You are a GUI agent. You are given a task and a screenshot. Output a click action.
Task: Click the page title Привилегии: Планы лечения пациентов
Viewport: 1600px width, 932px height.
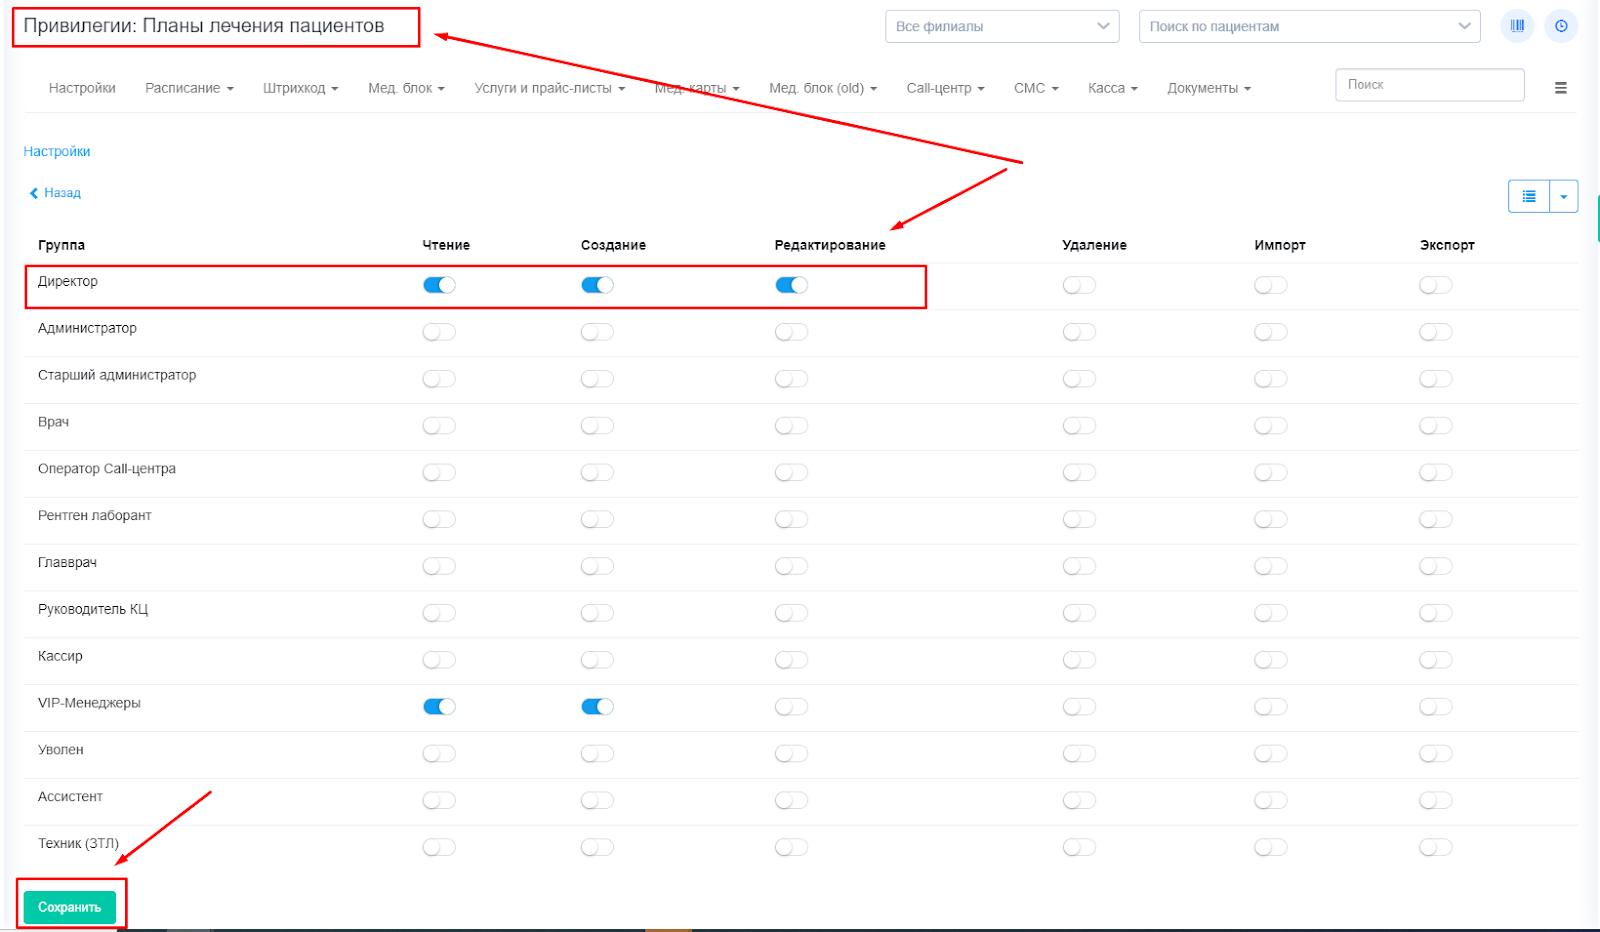(x=204, y=26)
